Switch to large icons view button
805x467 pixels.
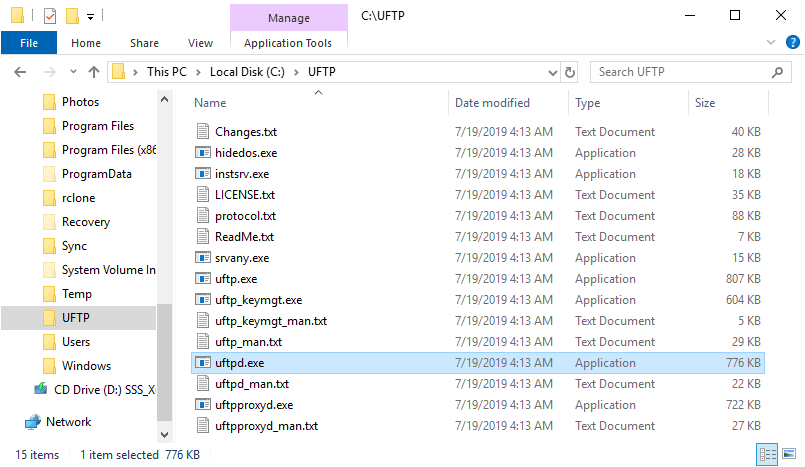(789, 454)
